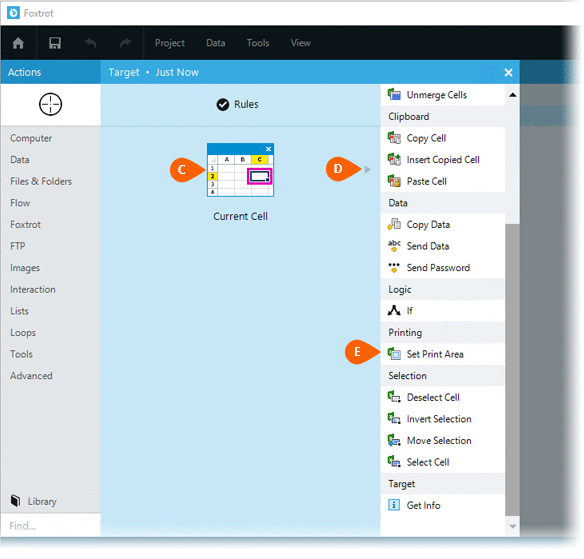Click the Selection section header
This screenshot has width=584, height=559.
(442, 375)
